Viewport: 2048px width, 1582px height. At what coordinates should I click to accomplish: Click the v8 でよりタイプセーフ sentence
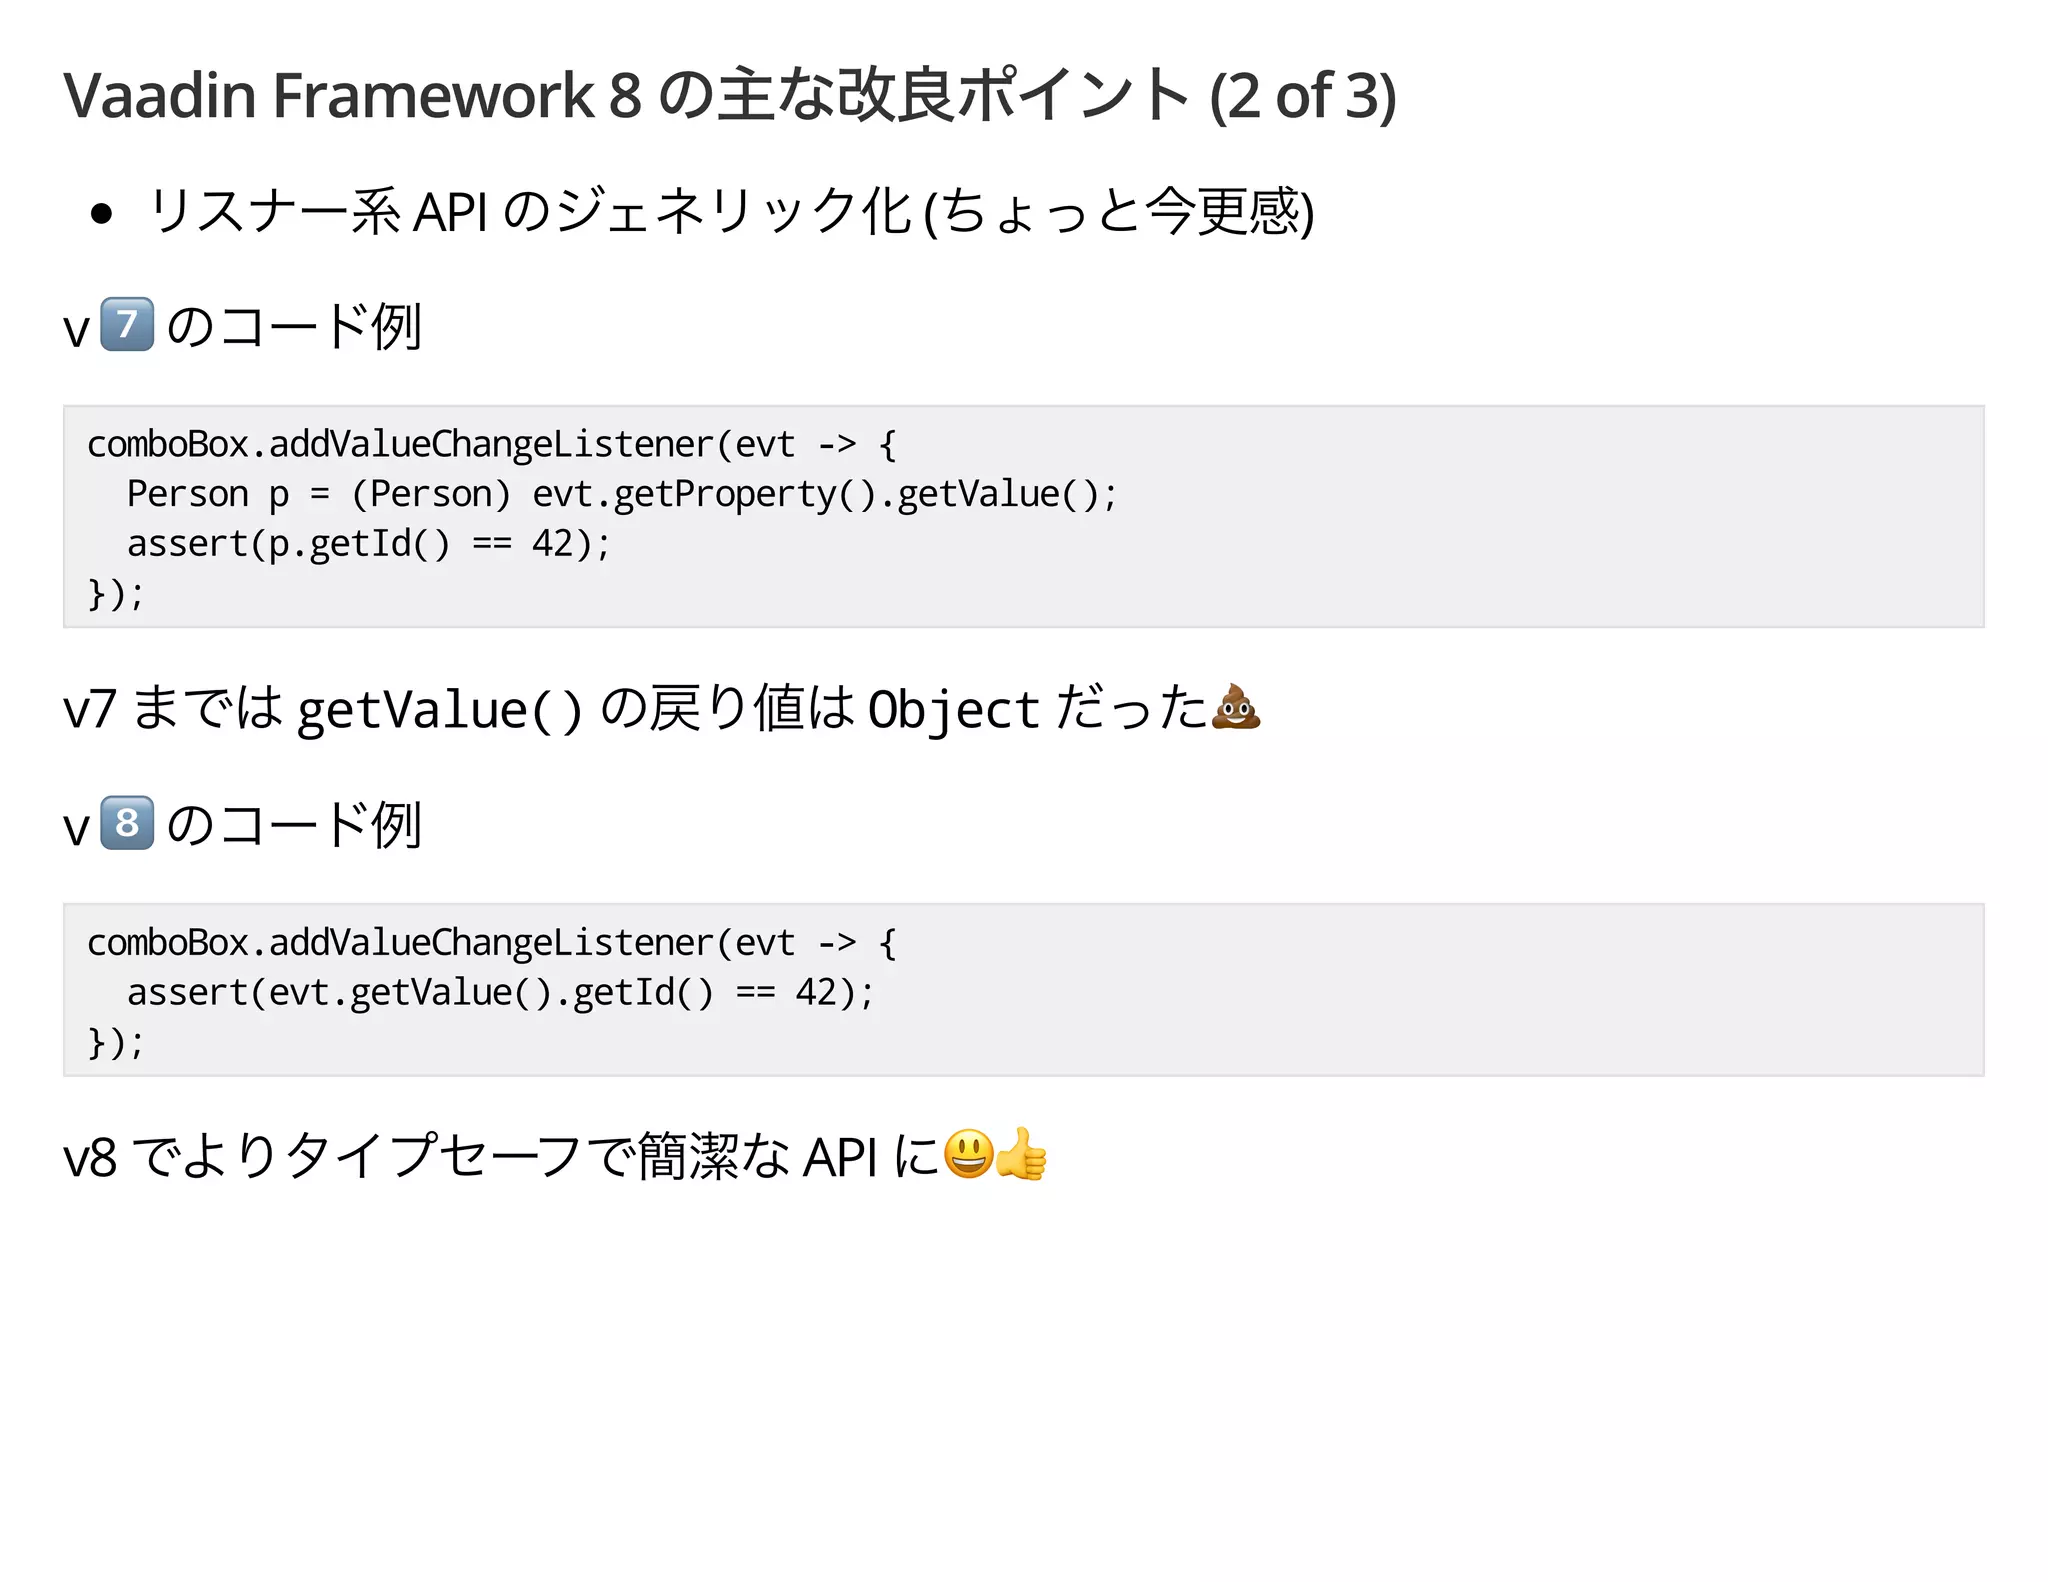click(x=500, y=1156)
